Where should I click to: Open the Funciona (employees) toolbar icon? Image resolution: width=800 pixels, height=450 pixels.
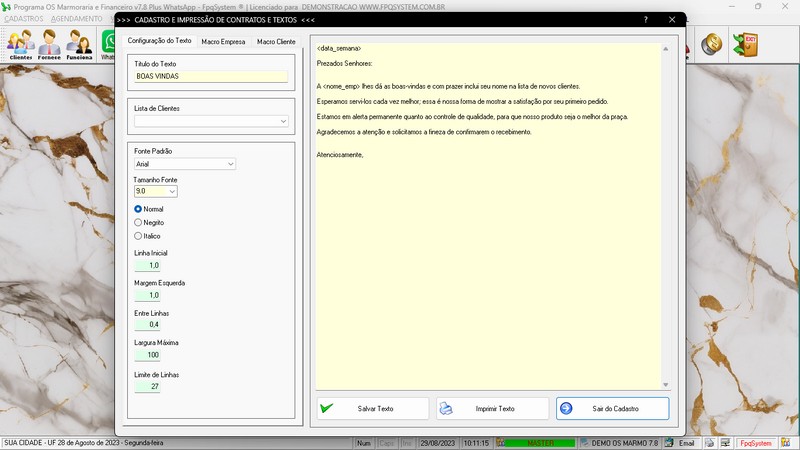(x=79, y=44)
